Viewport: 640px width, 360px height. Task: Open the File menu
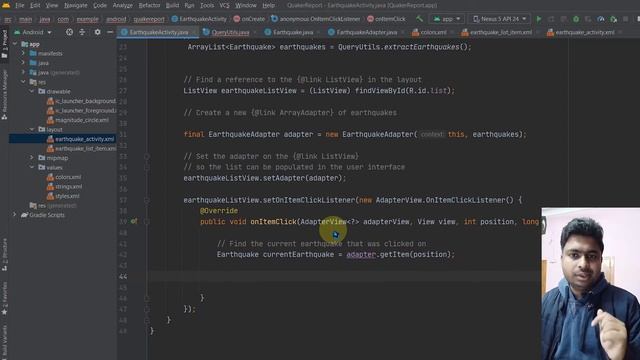(20, 5)
